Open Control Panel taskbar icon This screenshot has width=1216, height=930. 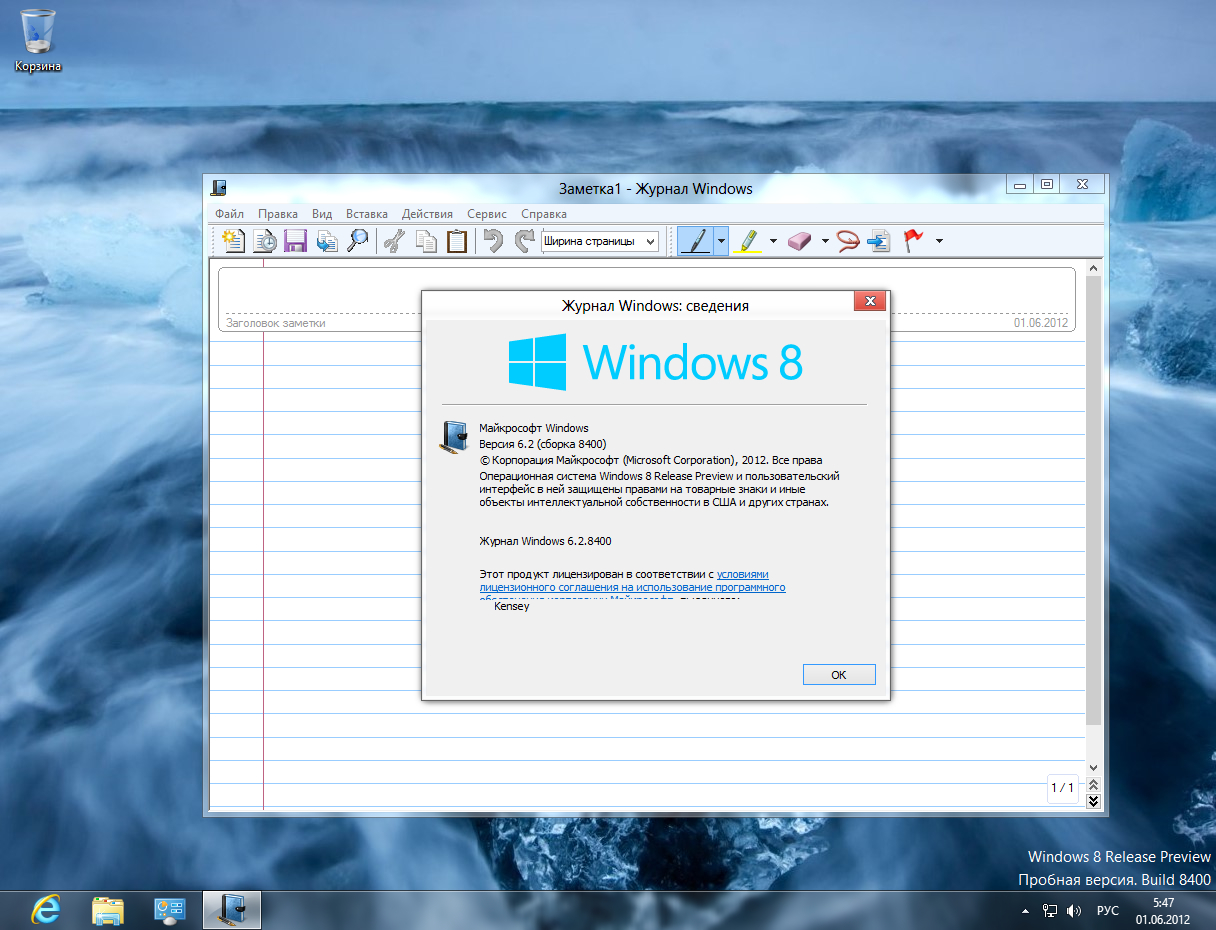170,909
